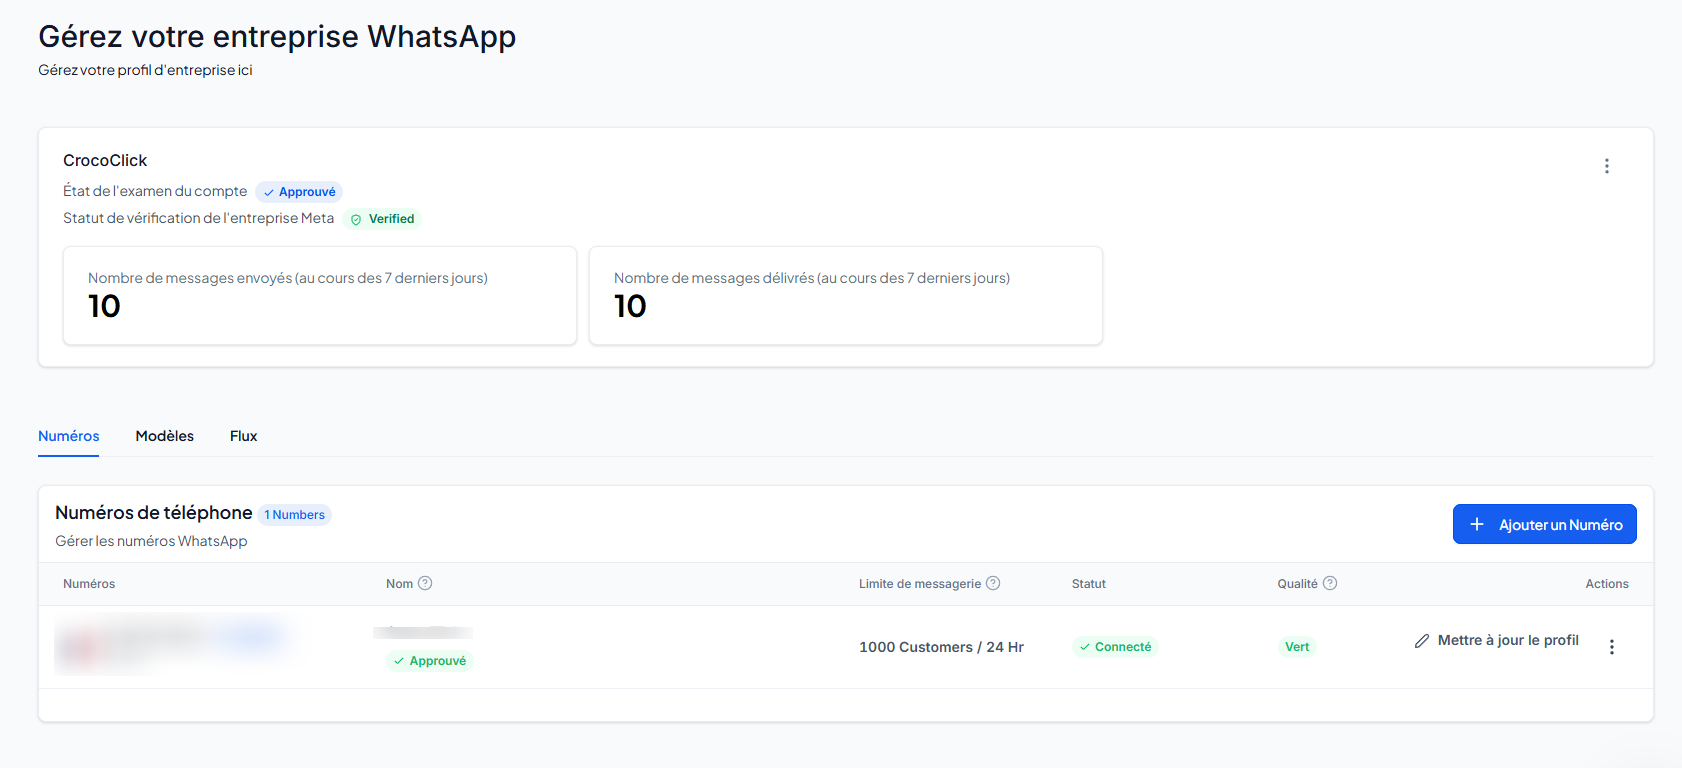The image size is (1682, 768).
Task: Open the phone number row actions menu
Action: [1612, 647]
